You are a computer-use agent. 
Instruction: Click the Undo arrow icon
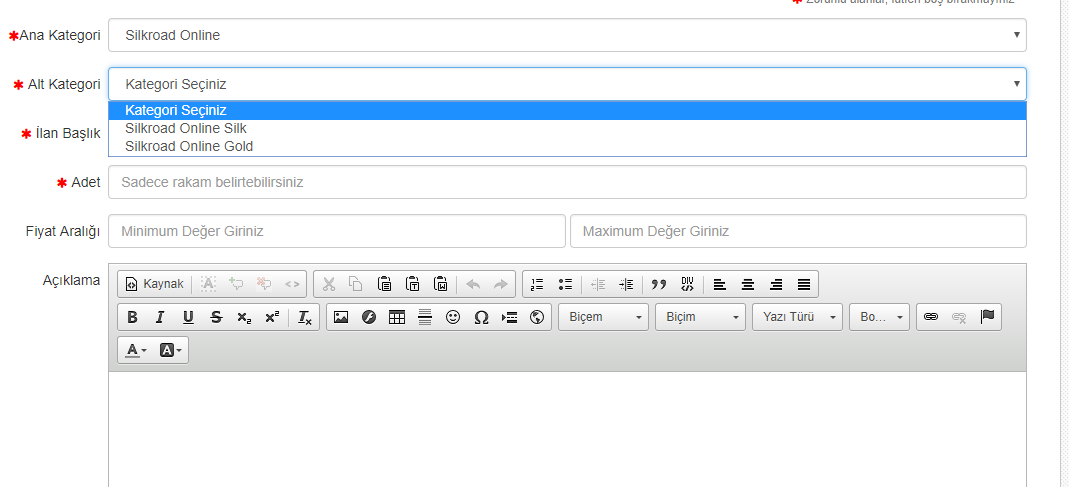coord(473,284)
